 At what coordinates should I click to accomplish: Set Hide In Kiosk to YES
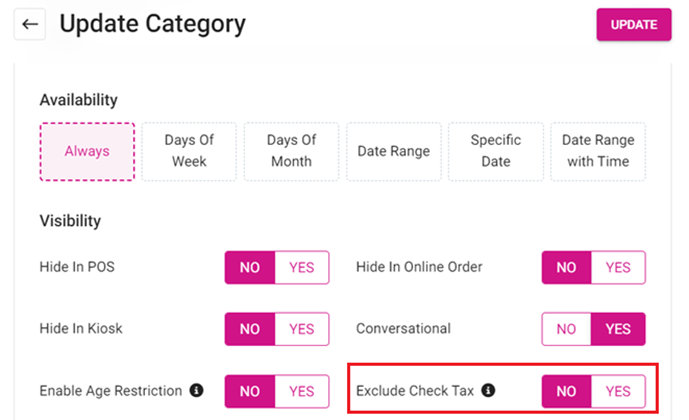tap(301, 329)
